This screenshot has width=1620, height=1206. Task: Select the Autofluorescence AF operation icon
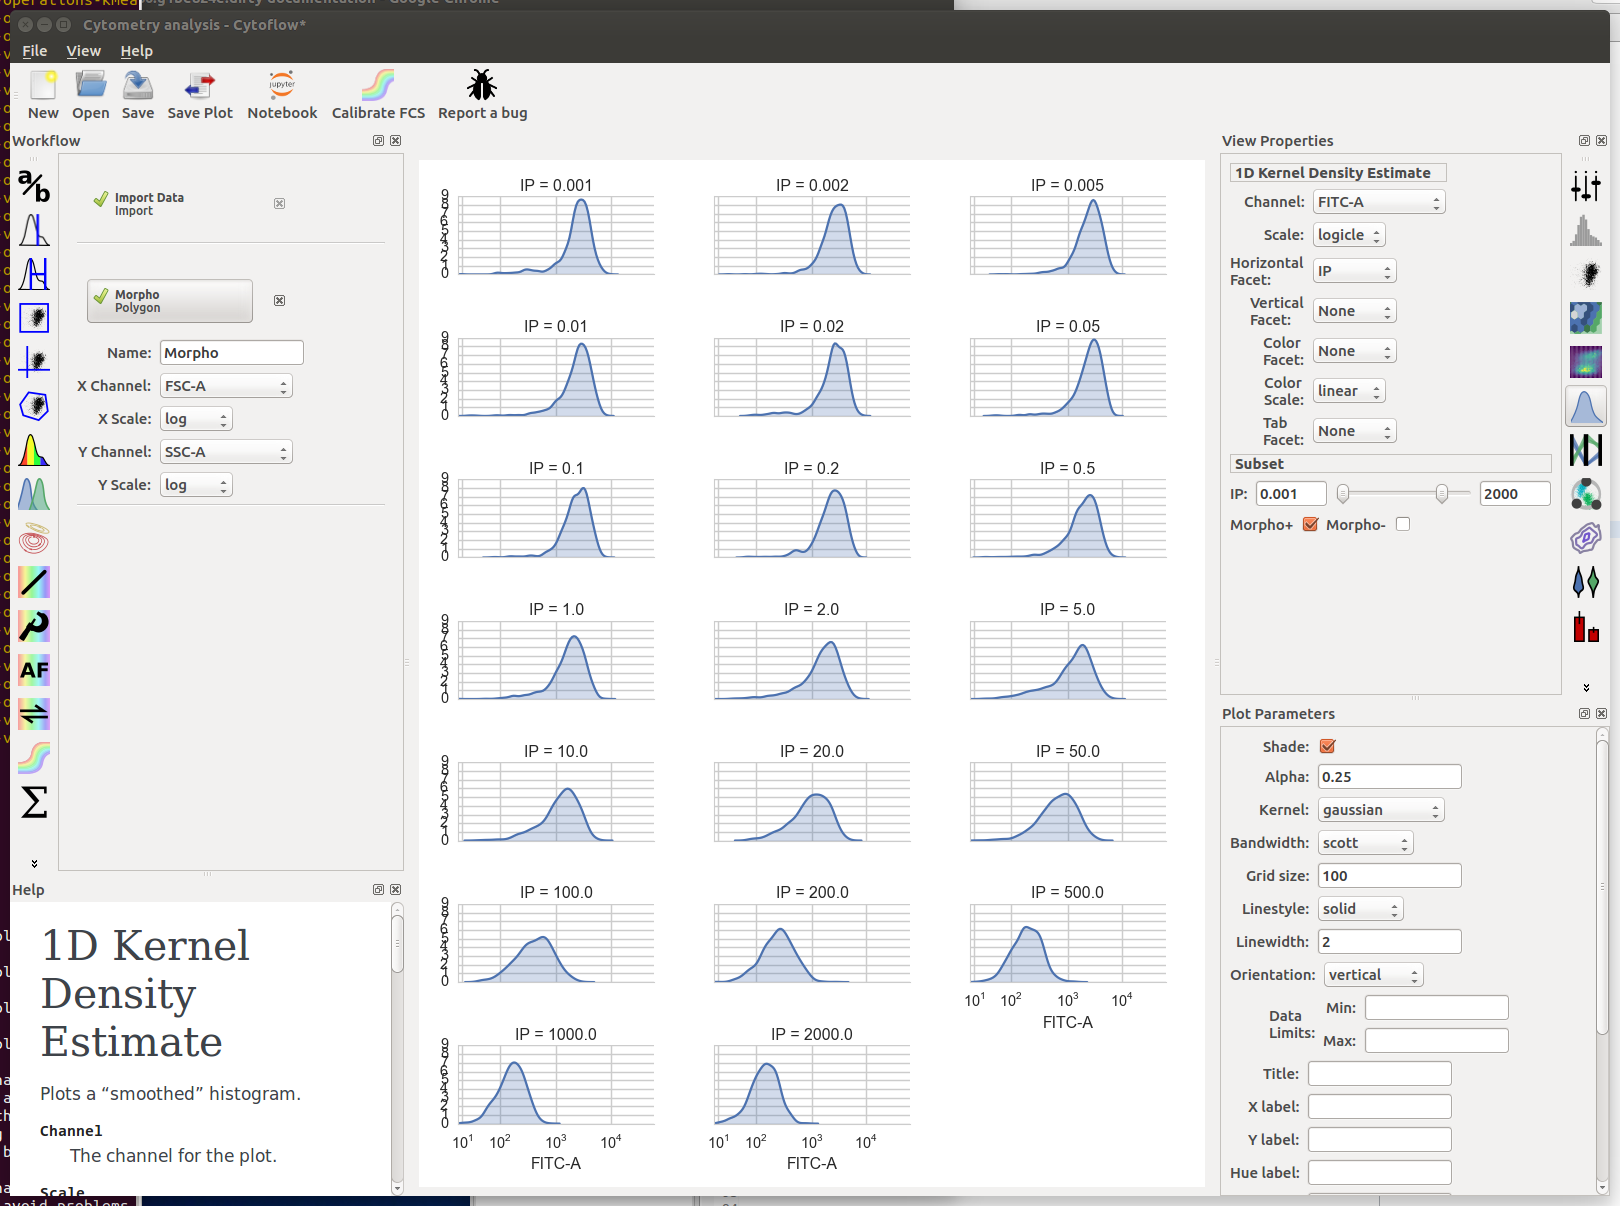point(34,670)
